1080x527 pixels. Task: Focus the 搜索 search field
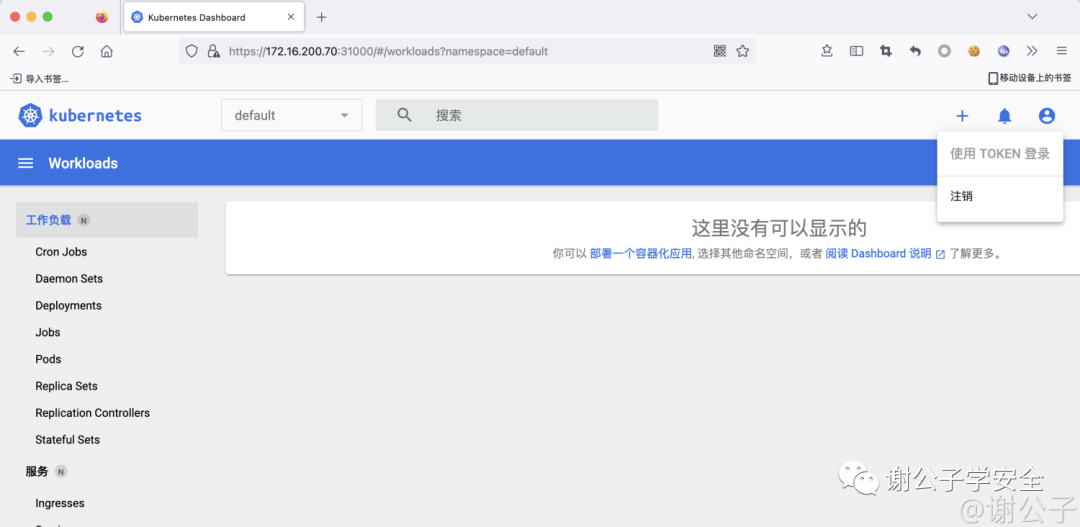pos(517,115)
